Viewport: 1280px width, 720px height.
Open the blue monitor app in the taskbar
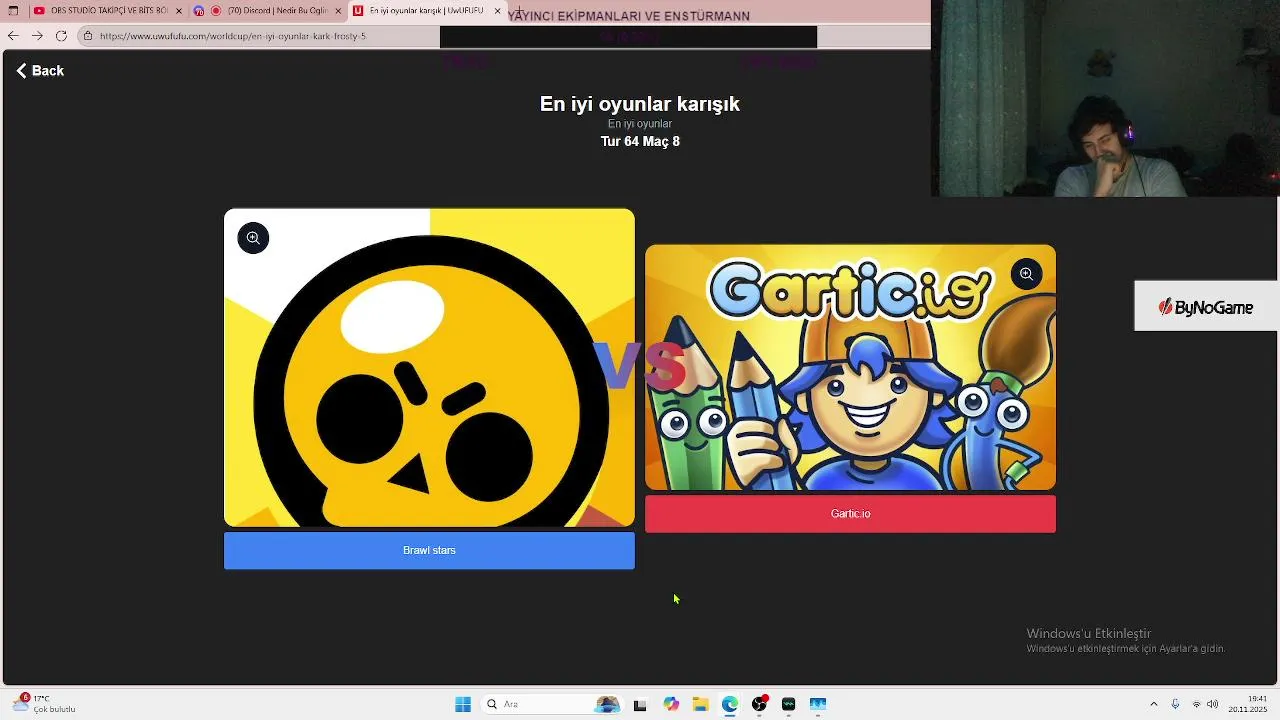coord(818,704)
